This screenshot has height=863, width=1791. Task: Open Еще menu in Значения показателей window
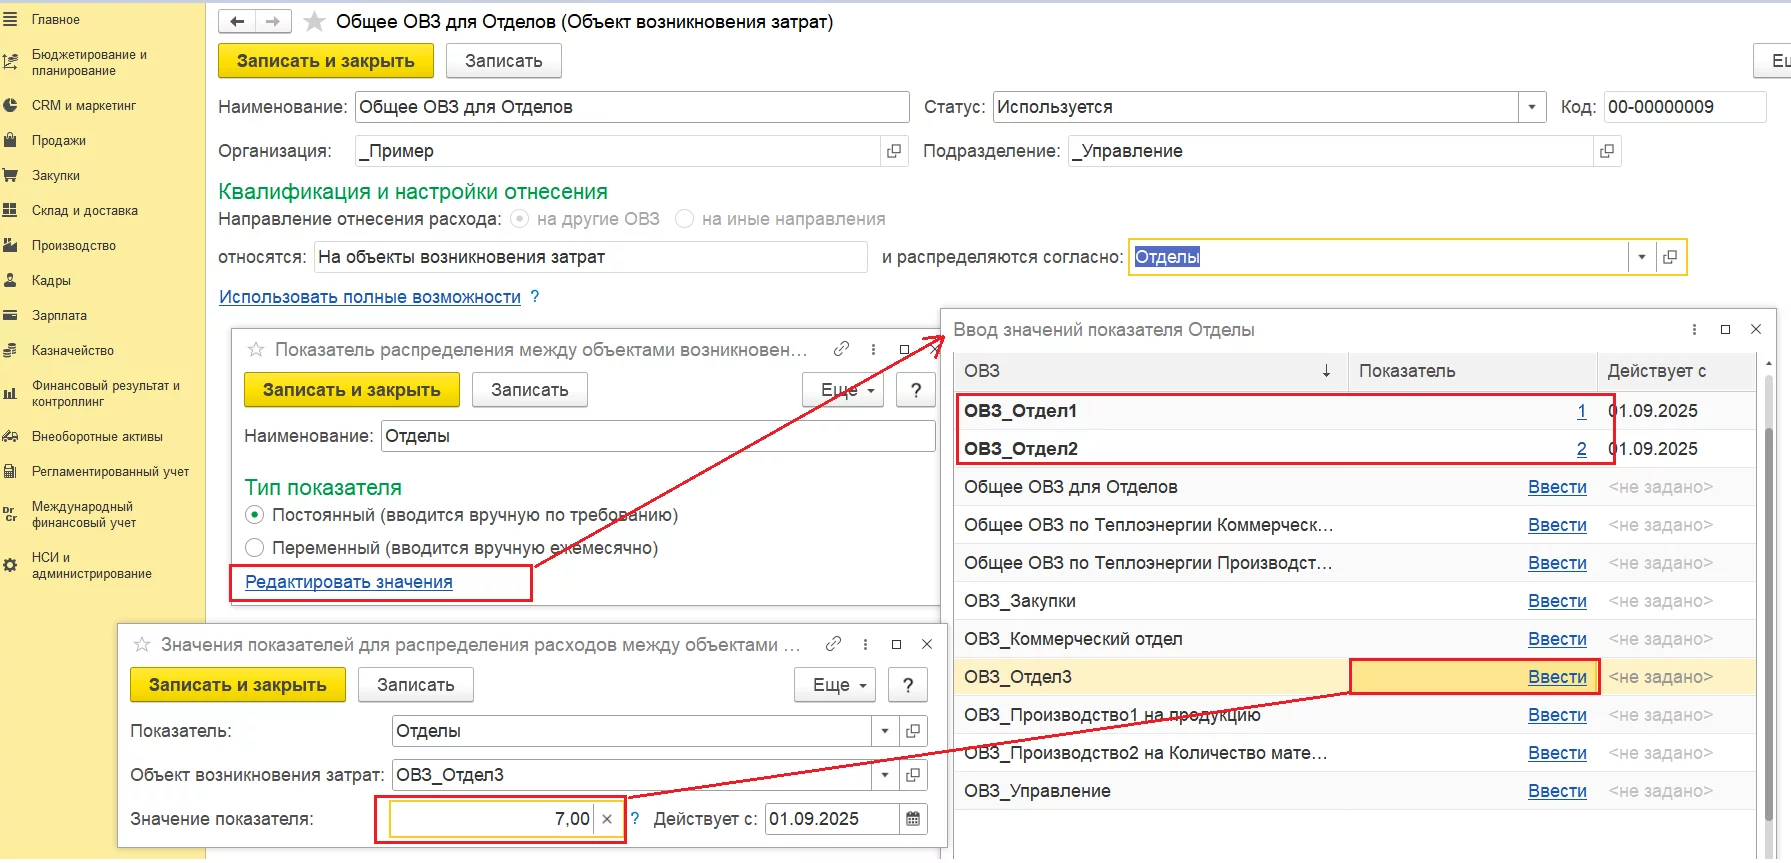tap(835, 685)
